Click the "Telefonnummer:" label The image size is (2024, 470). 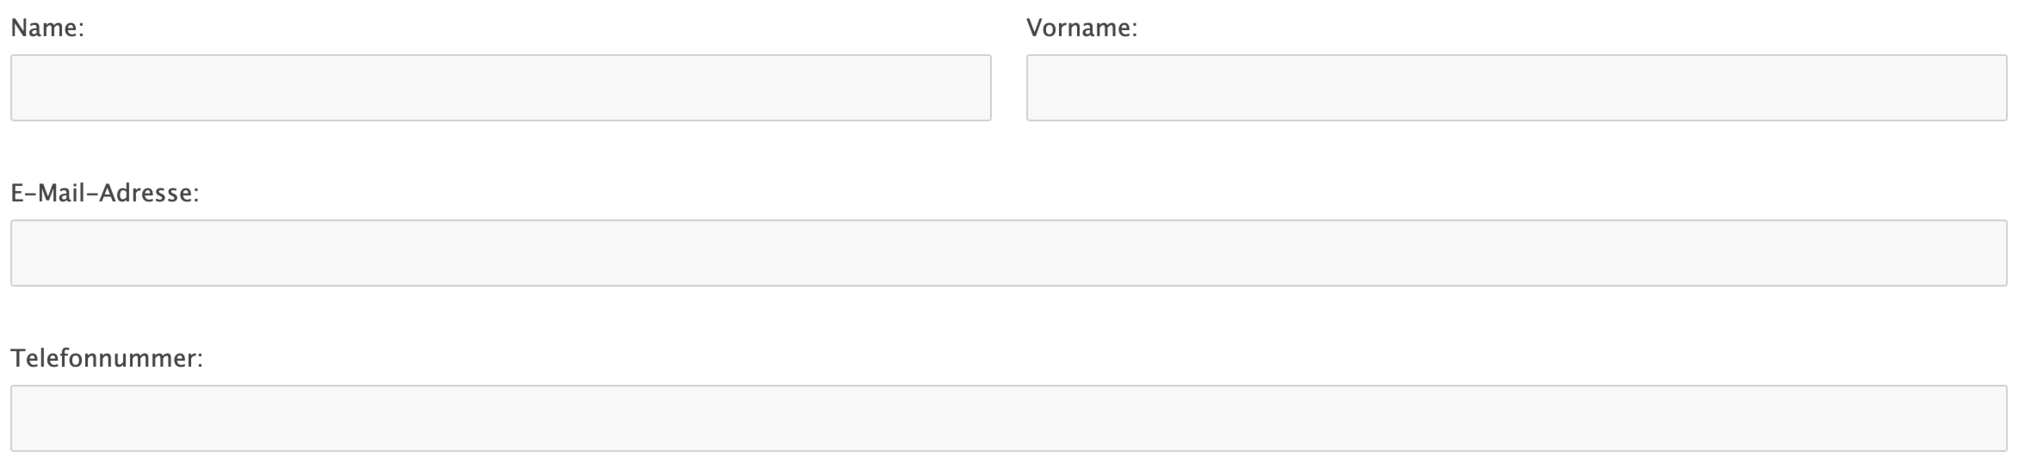107,358
